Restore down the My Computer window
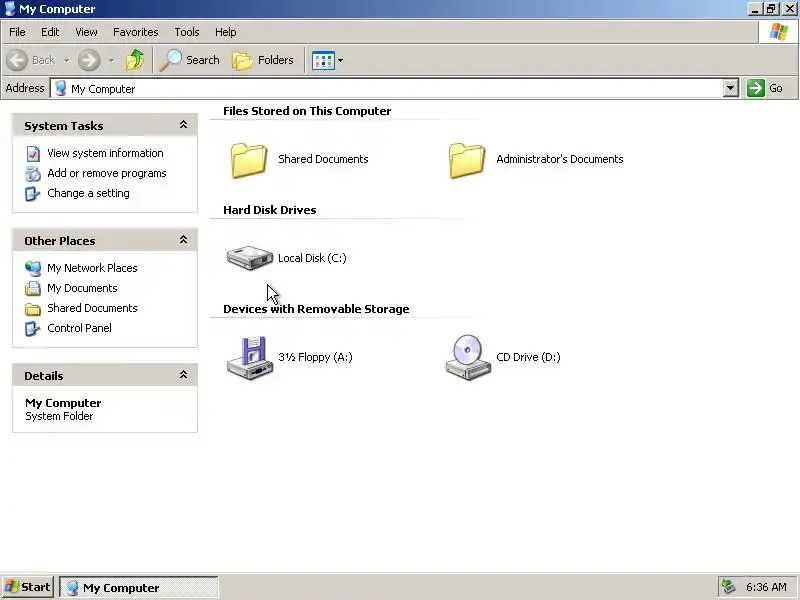Viewport: 800px width, 600px height. pos(771,9)
